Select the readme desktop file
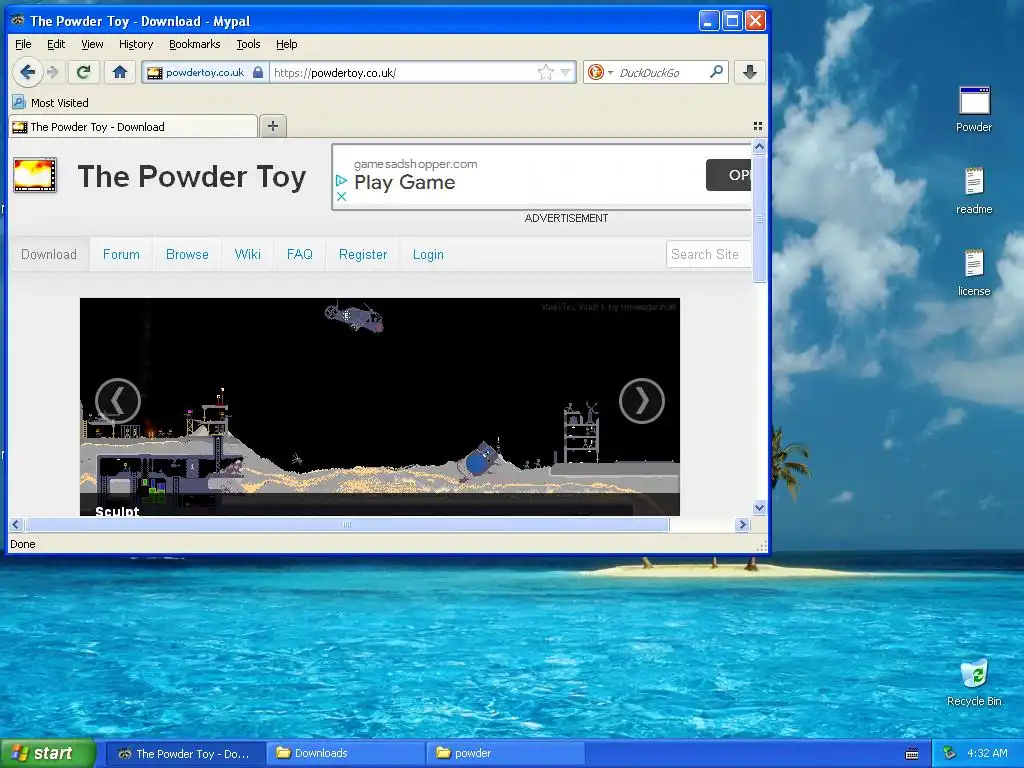 [x=974, y=191]
